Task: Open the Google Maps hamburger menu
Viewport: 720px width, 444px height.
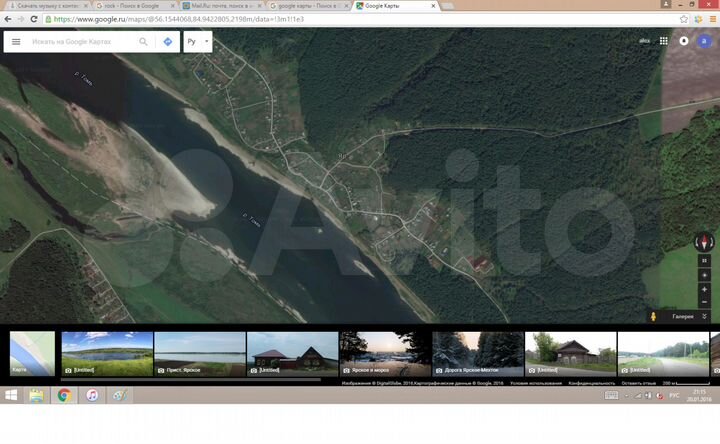Action: (16, 42)
